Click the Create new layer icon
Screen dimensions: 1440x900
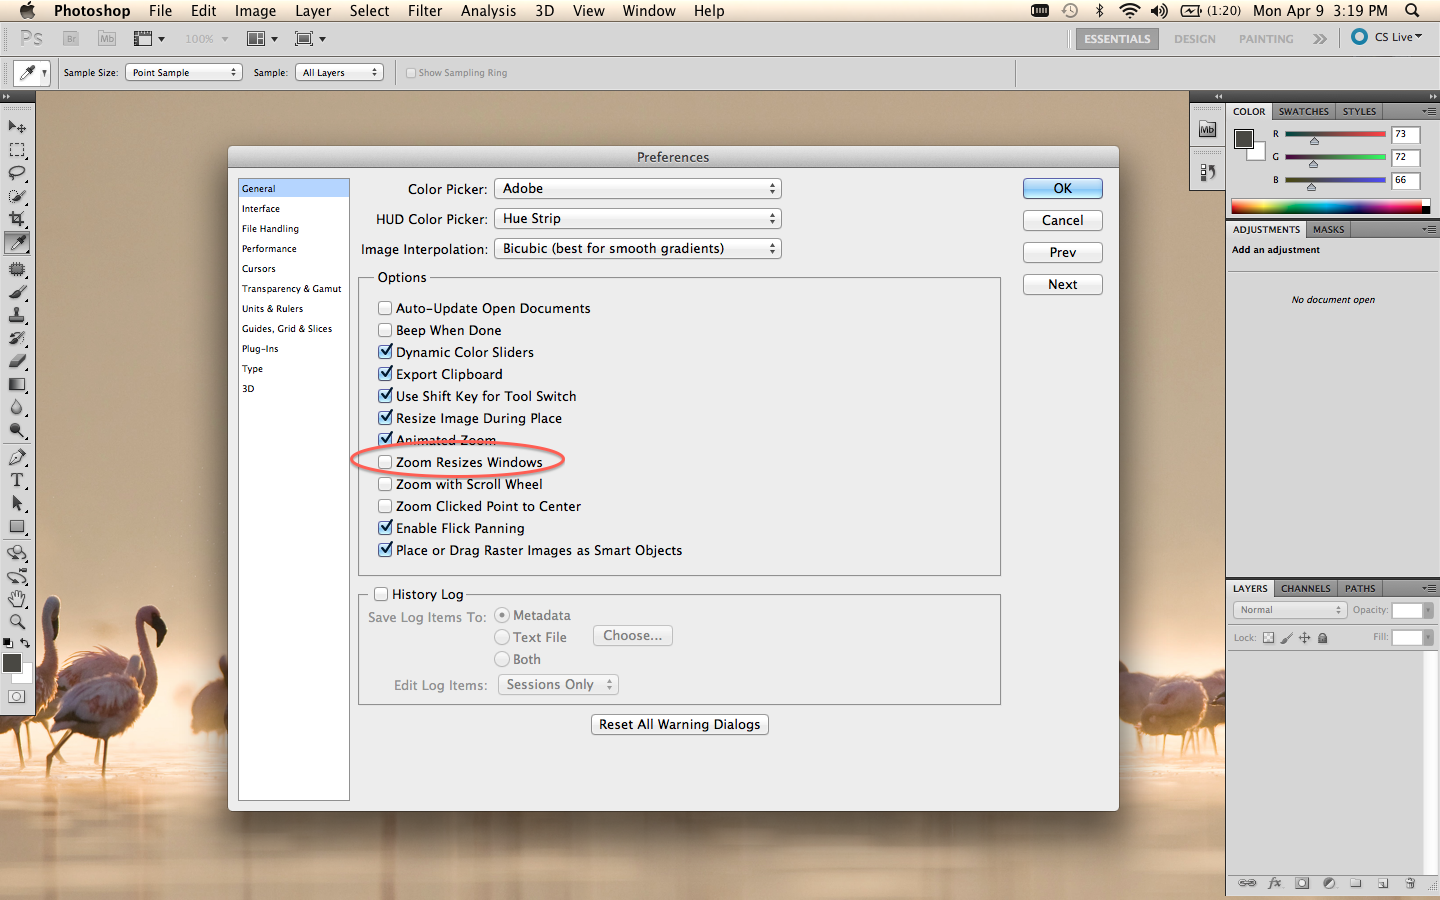point(1383,883)
